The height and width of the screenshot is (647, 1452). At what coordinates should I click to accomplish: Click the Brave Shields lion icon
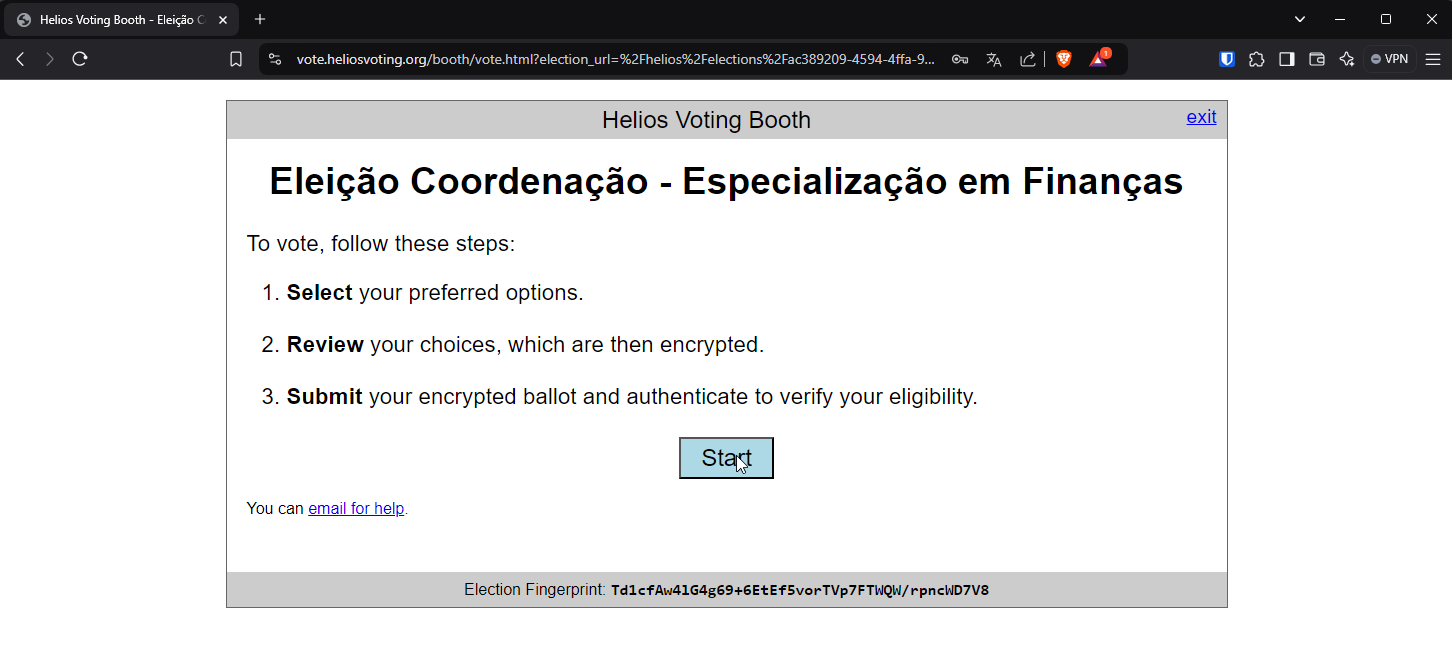[1064, 59]
